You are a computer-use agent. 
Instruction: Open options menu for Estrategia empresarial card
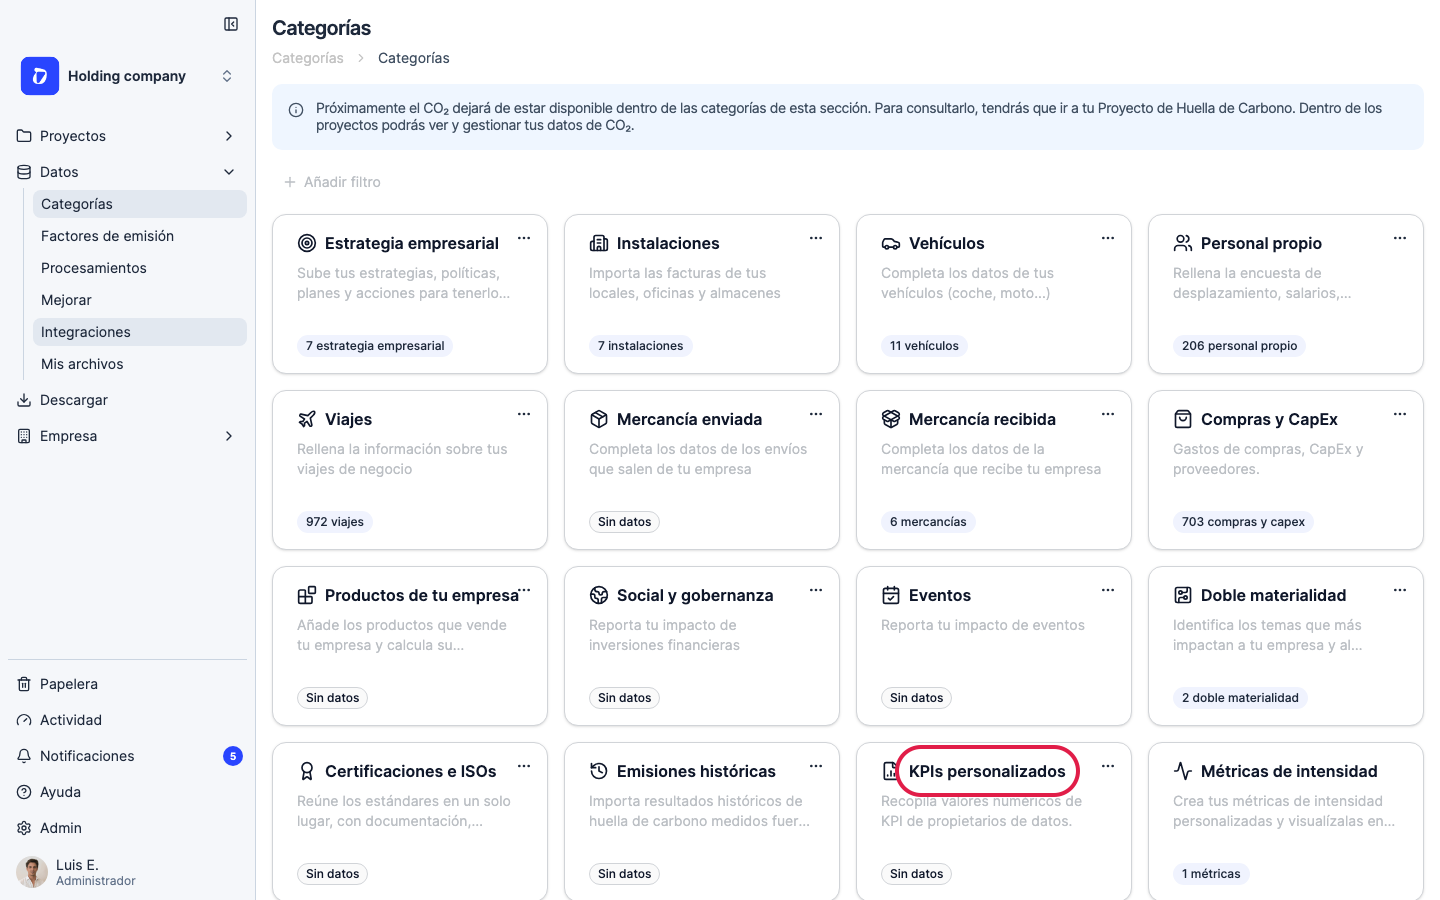tap(524, 238)
